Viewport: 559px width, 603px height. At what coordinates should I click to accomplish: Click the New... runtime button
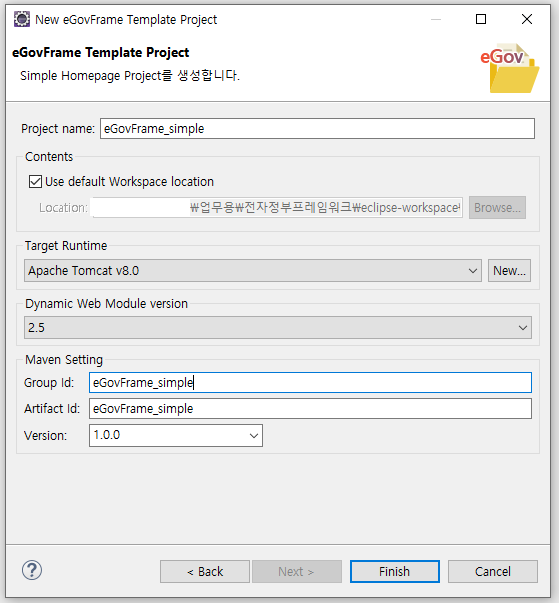point(509,270)
